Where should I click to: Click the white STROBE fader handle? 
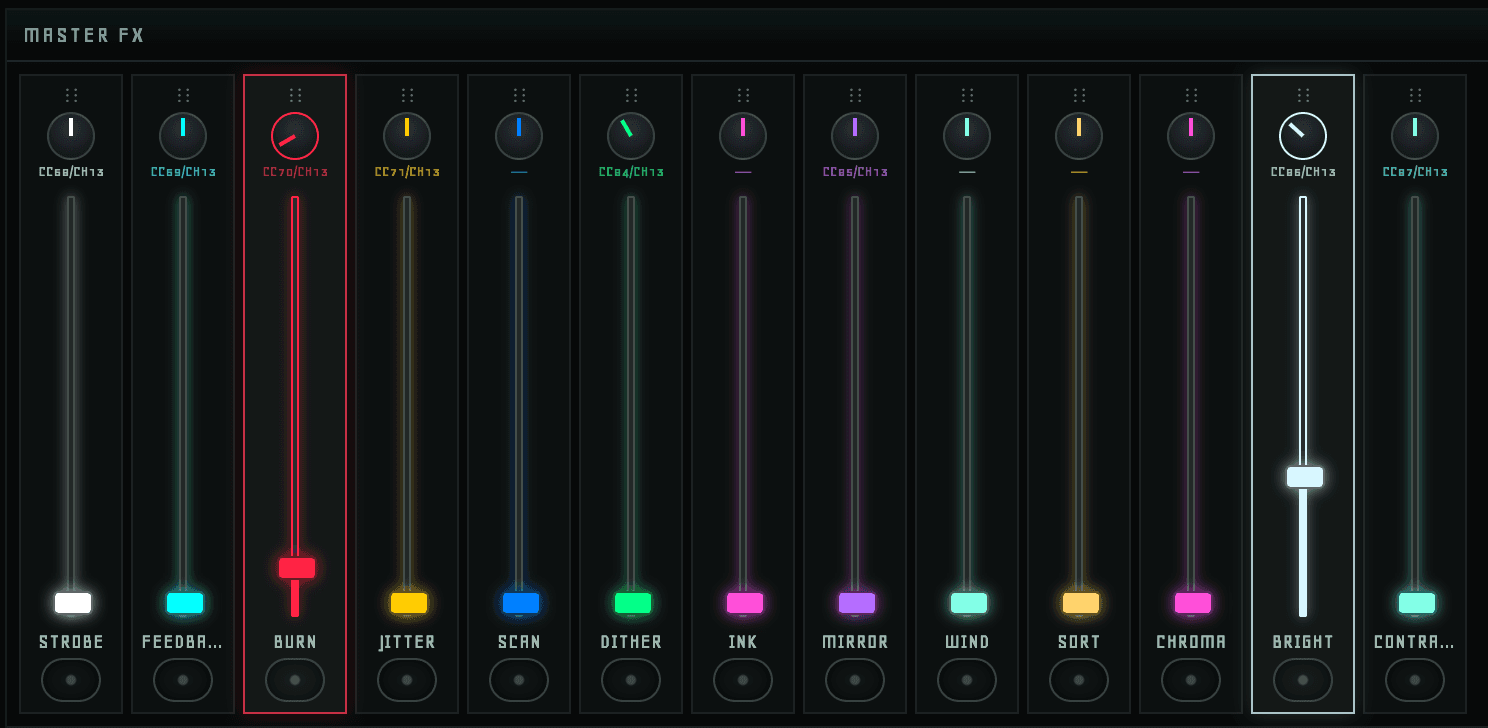73,603
